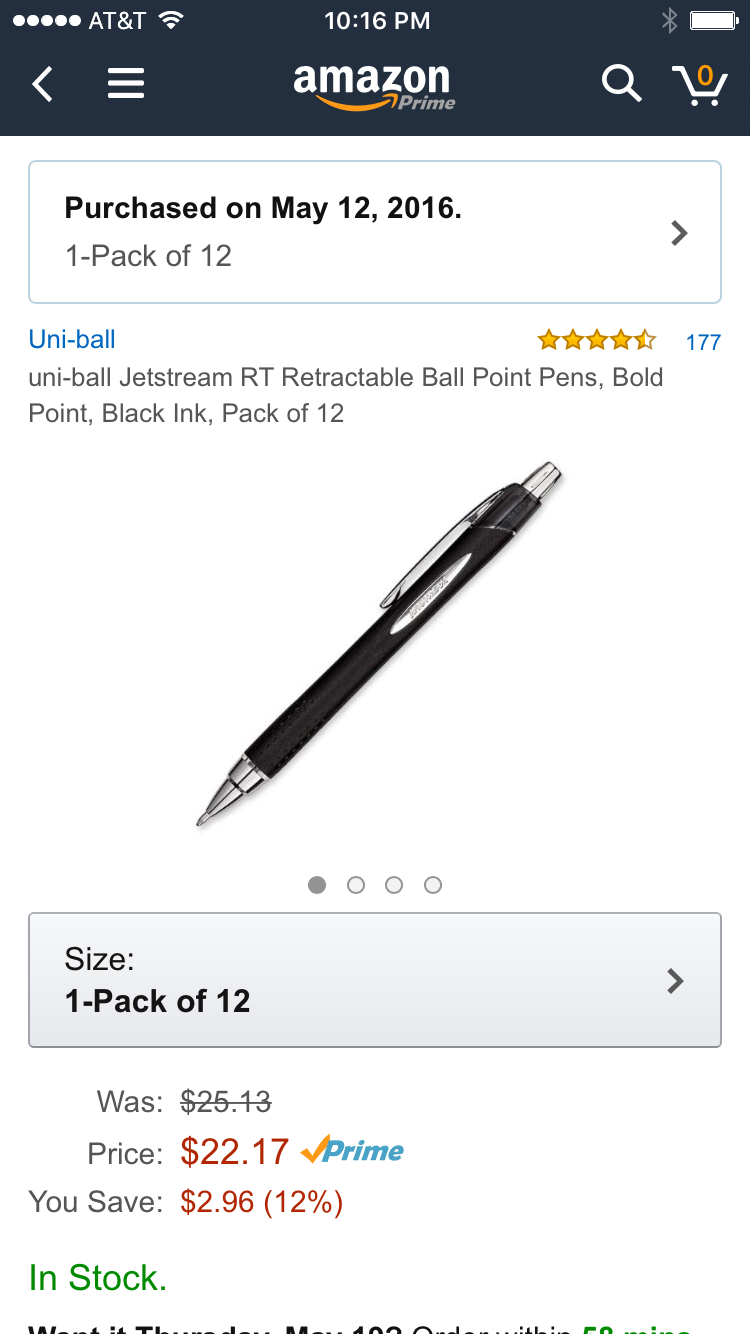Tap the battery status icon
This screenshot has width=750, height=1334.
pyautogui.click(x=712, y=20)
